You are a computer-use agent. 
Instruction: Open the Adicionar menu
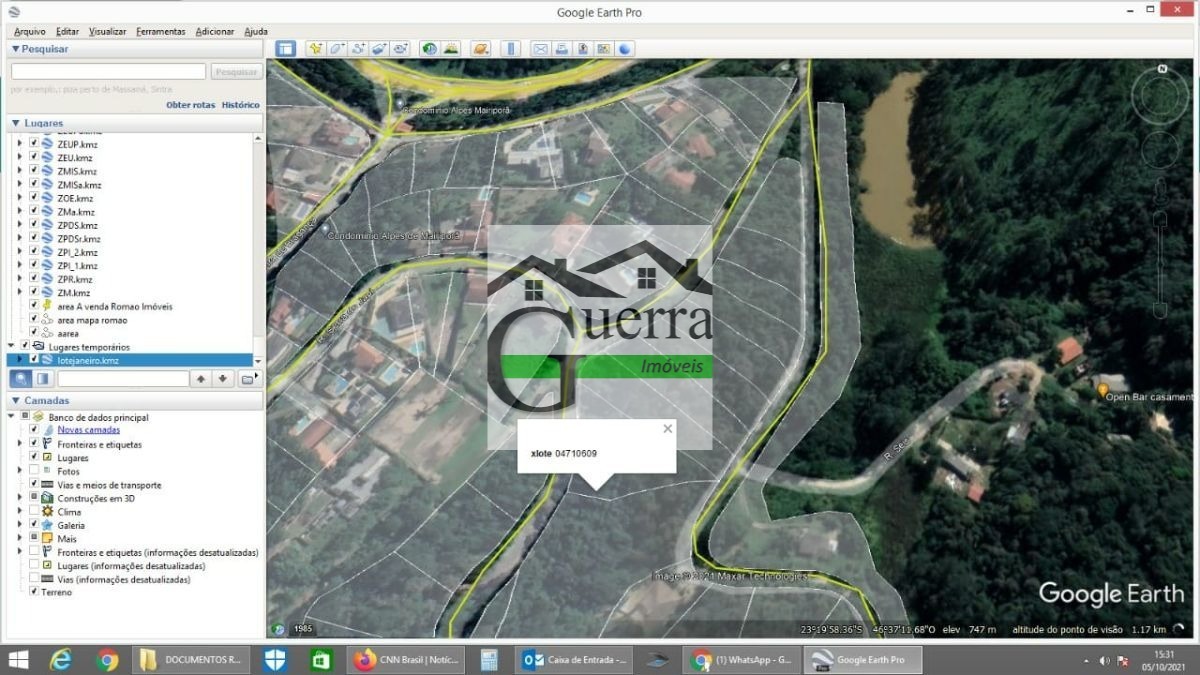215,31
